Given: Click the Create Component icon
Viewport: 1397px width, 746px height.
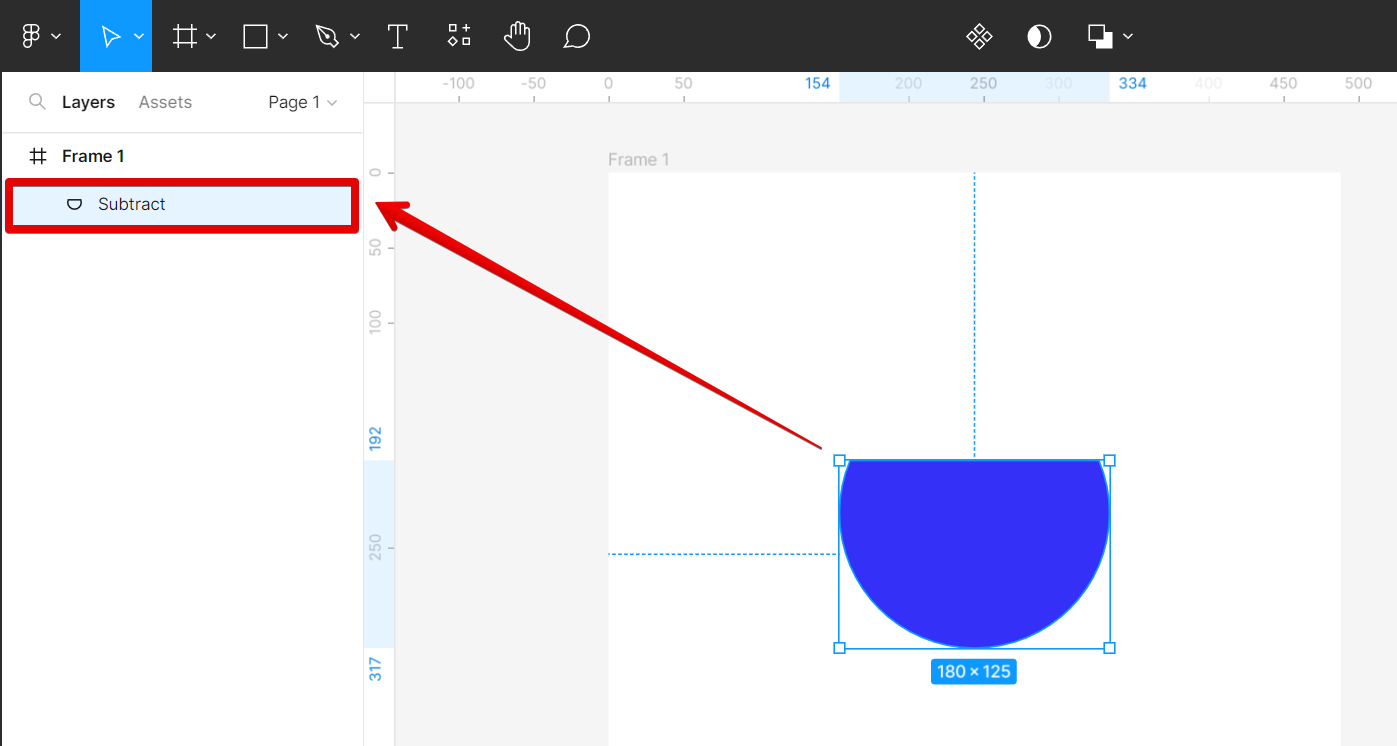Looking at the screenshot, I should point(979,37).
